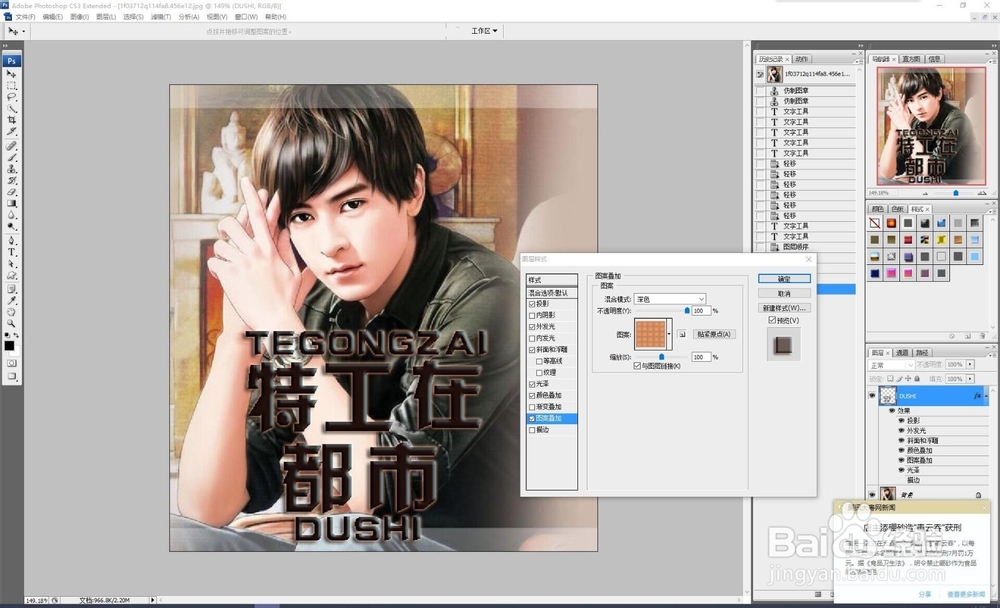Screen dimensions: 1000x608
Task: Switch to the 信息 info tab
Action: (934, 59)
